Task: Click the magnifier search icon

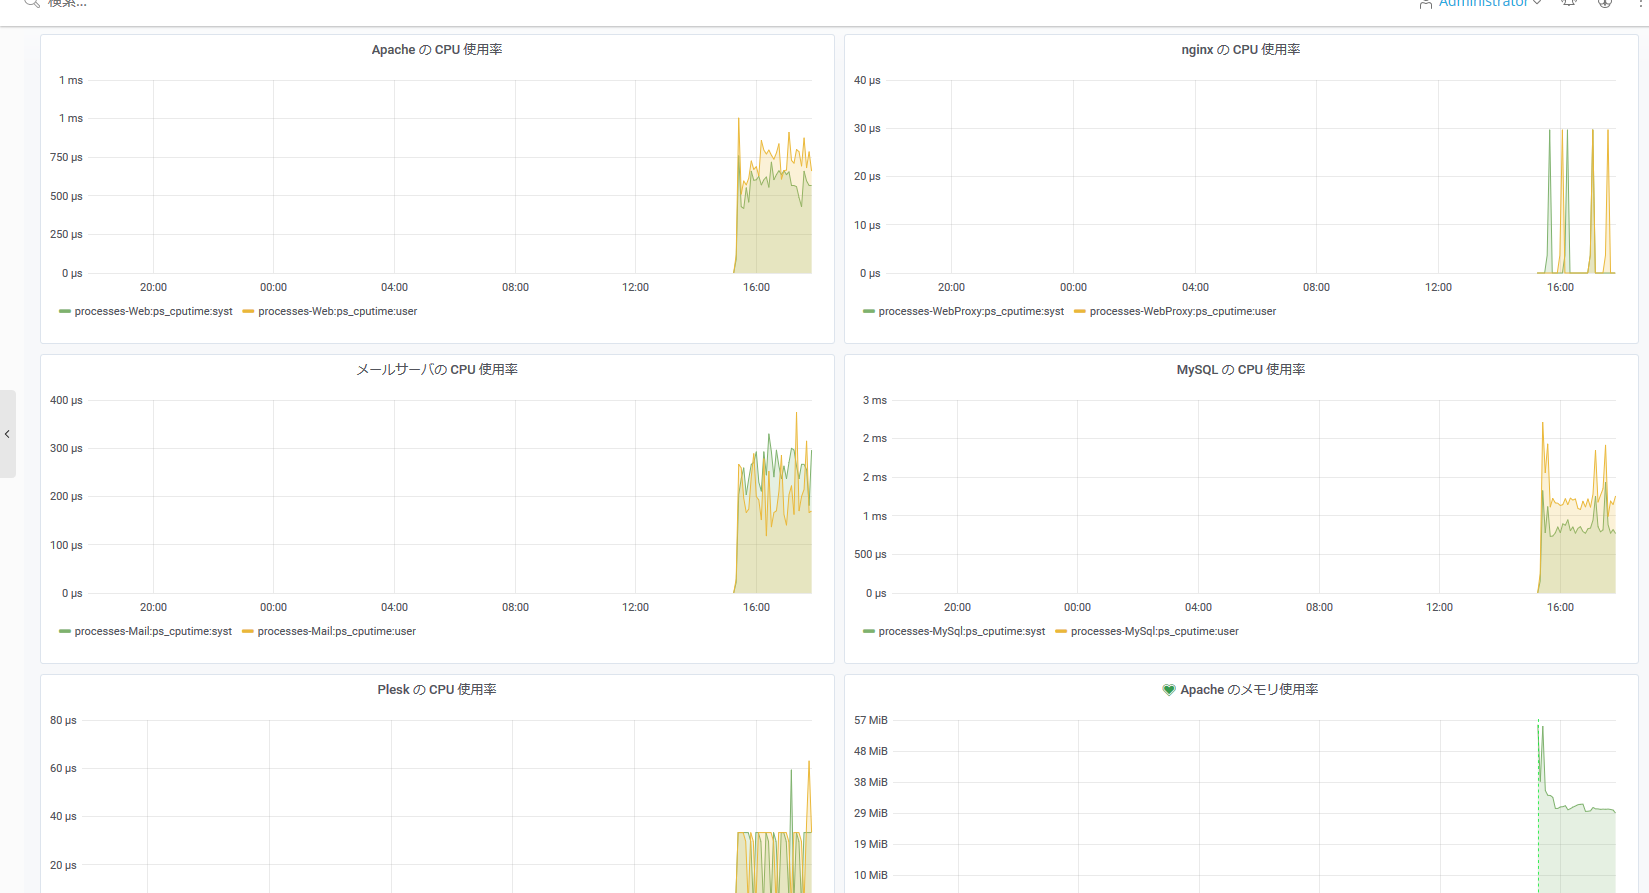Action: click(x=32, y=3)
